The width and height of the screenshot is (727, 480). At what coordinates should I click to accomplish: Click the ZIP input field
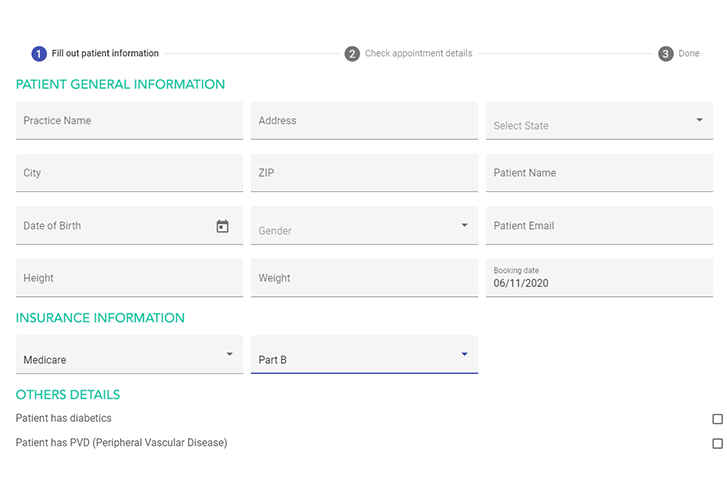[364, 173]
